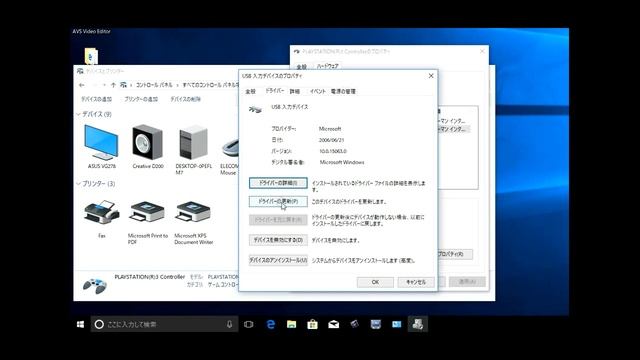Viewport: 640px width, 360px height.
Task: Open Task View on taskbar
Action: [x=249, y=324]
